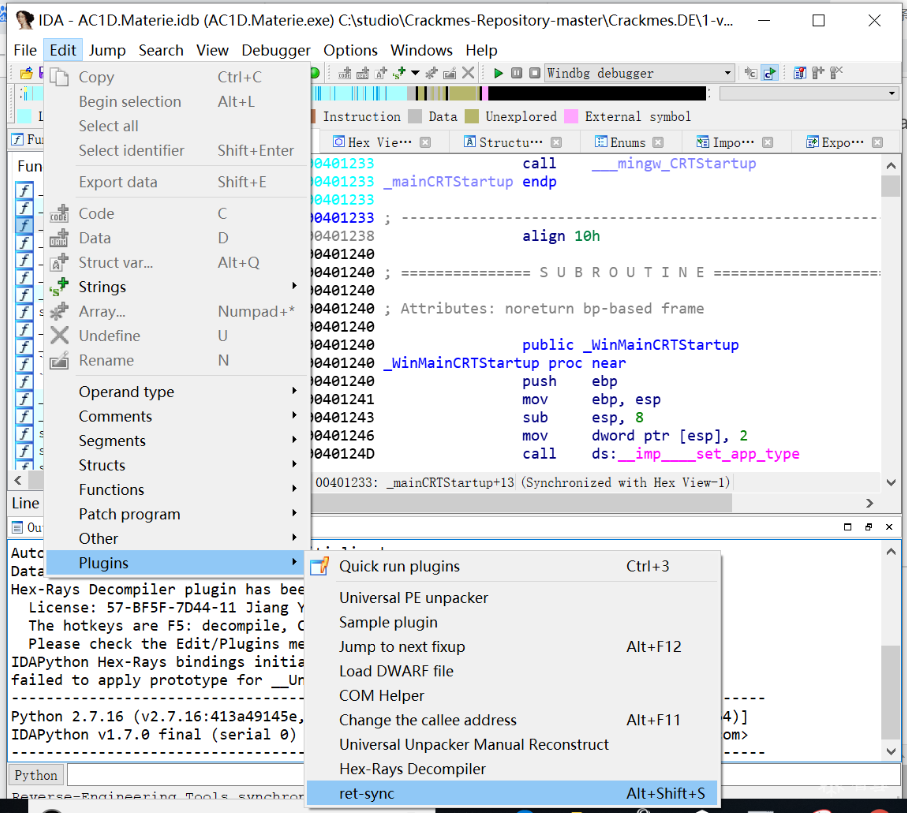Click the olive Unexplored legend swatch
This screenshot has height=813, width=907.
click(472, 116)
